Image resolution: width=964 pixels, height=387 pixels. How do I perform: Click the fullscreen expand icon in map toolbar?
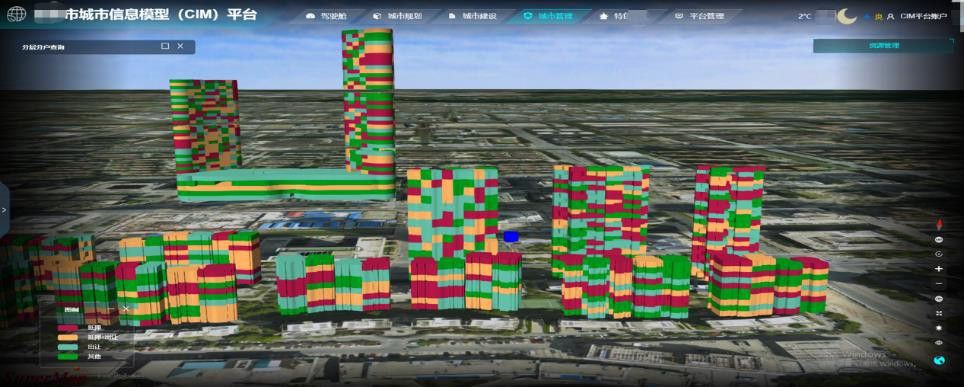(x=939, y=313)
